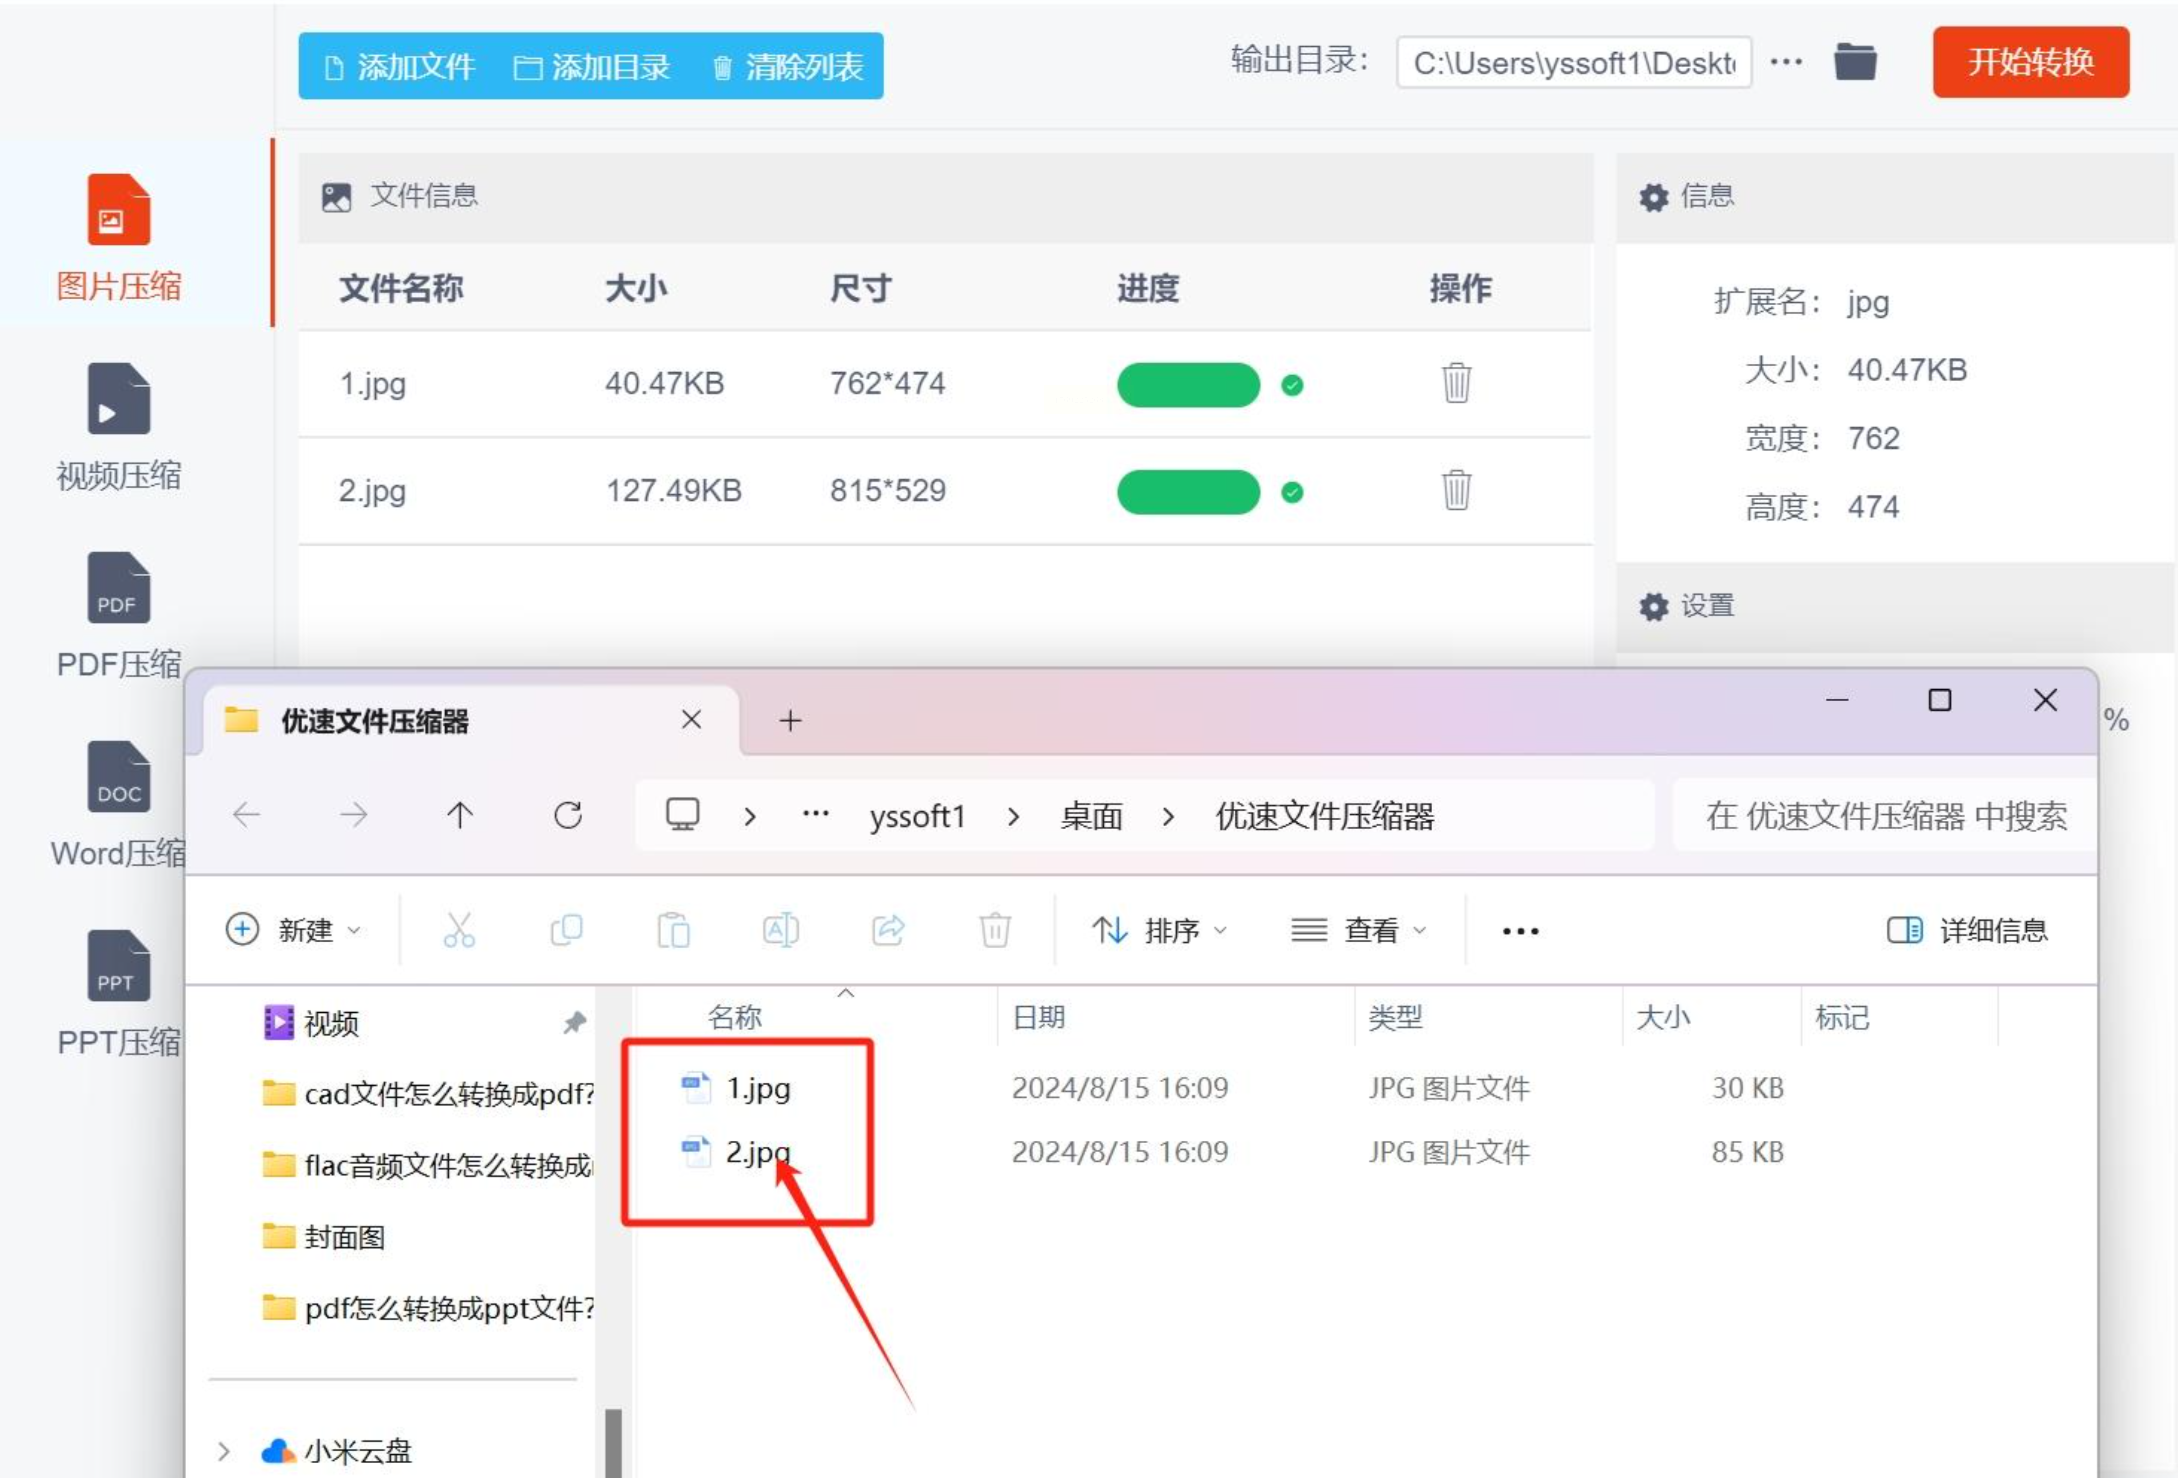Click the Explorer share toolbar icon
The height and width of the screenshot is (1478, 2178).
pyautogui.click(x=888, y=931)
